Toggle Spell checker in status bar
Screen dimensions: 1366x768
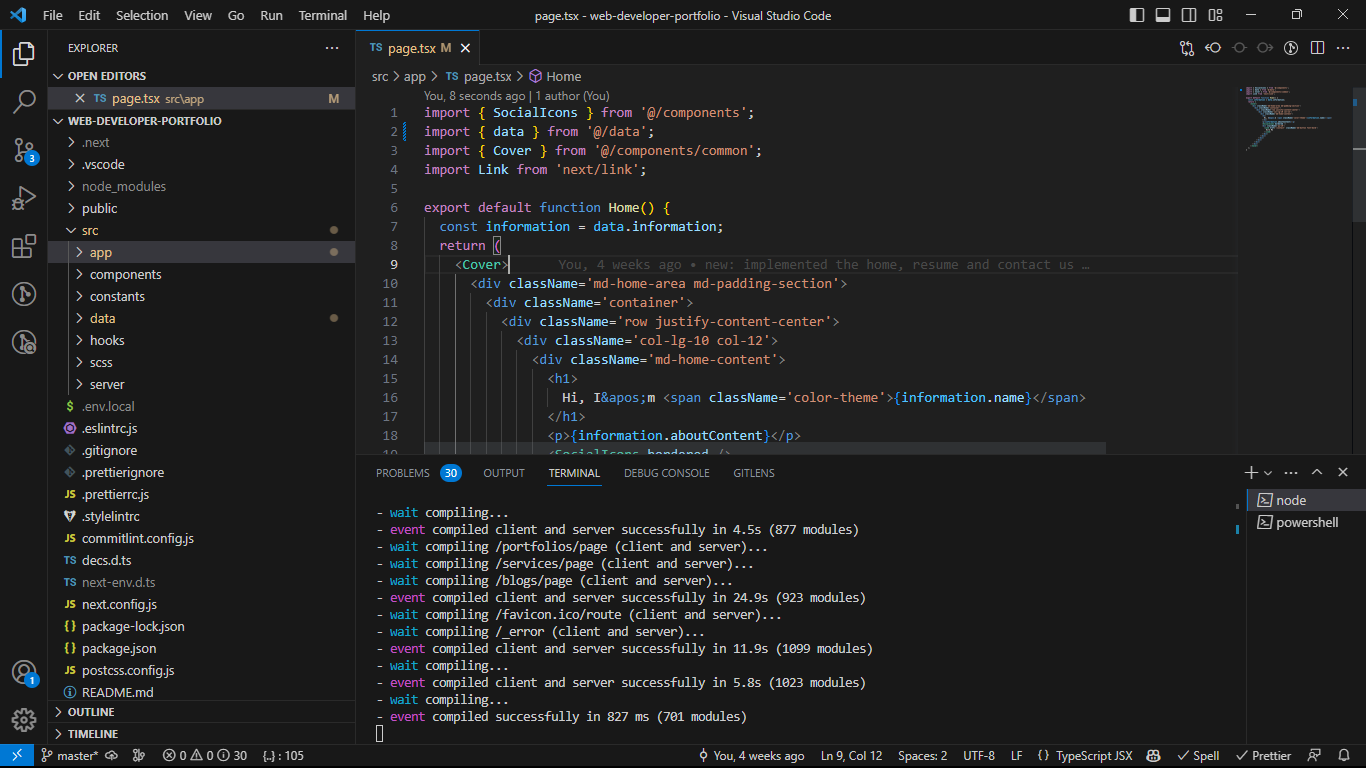coord(1198,756)
